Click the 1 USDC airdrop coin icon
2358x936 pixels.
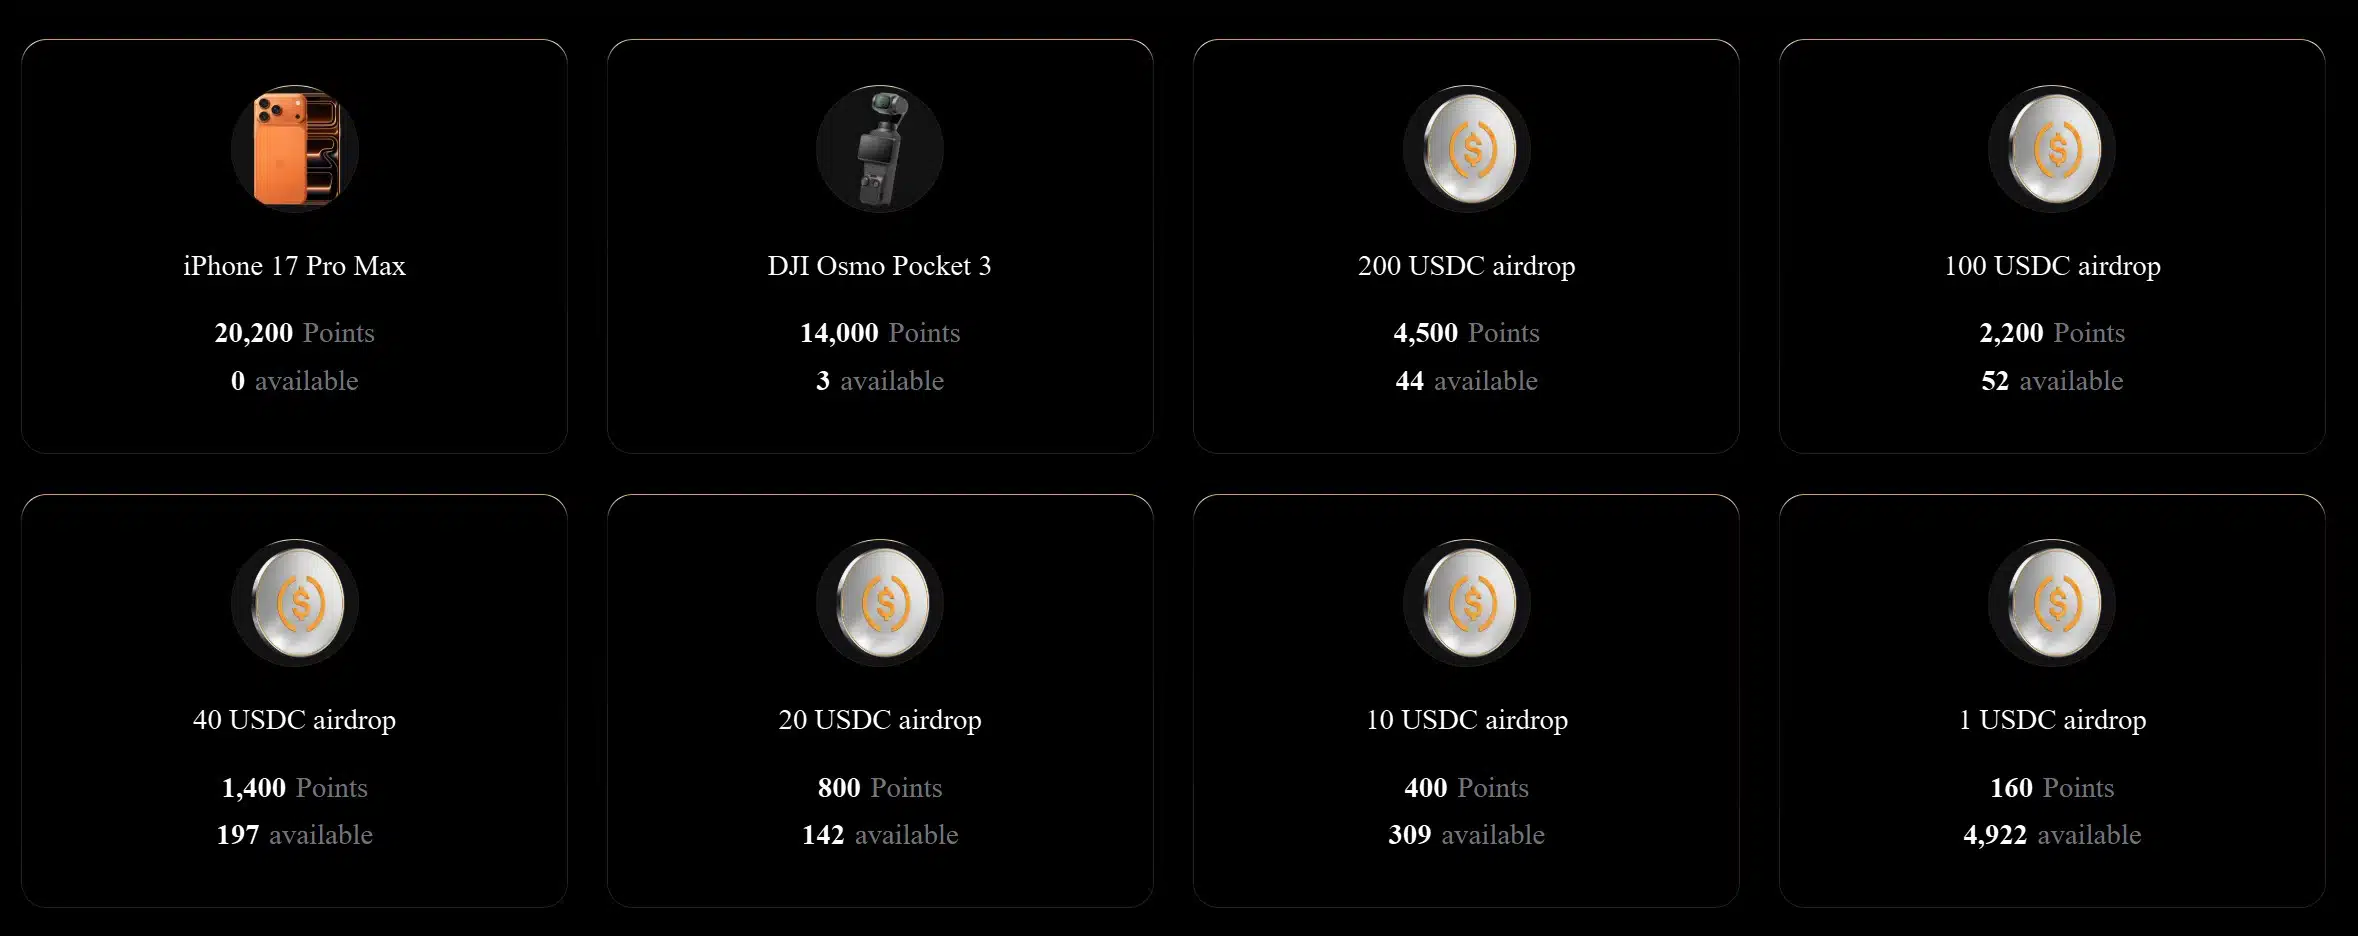click(2051, 601)
